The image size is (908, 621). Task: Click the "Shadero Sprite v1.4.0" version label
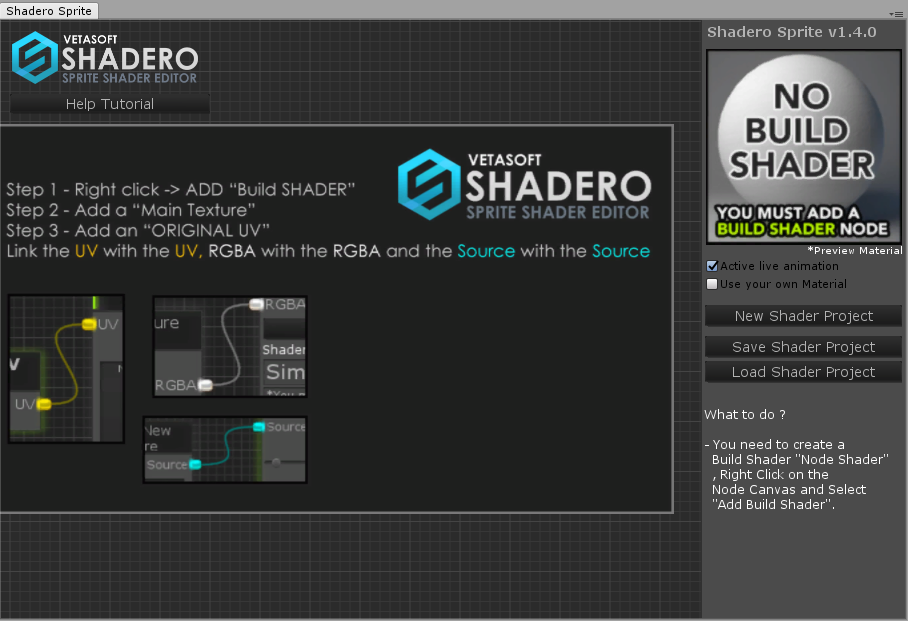(792, 32)
